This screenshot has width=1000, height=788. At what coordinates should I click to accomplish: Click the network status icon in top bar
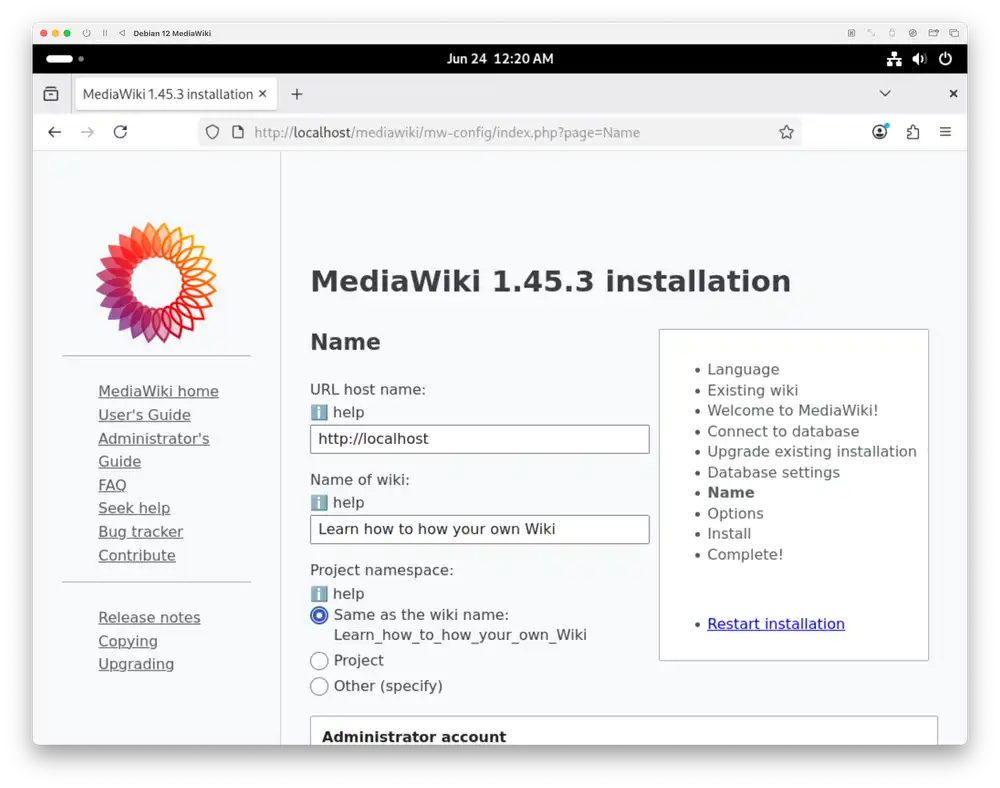pos(894,59)
